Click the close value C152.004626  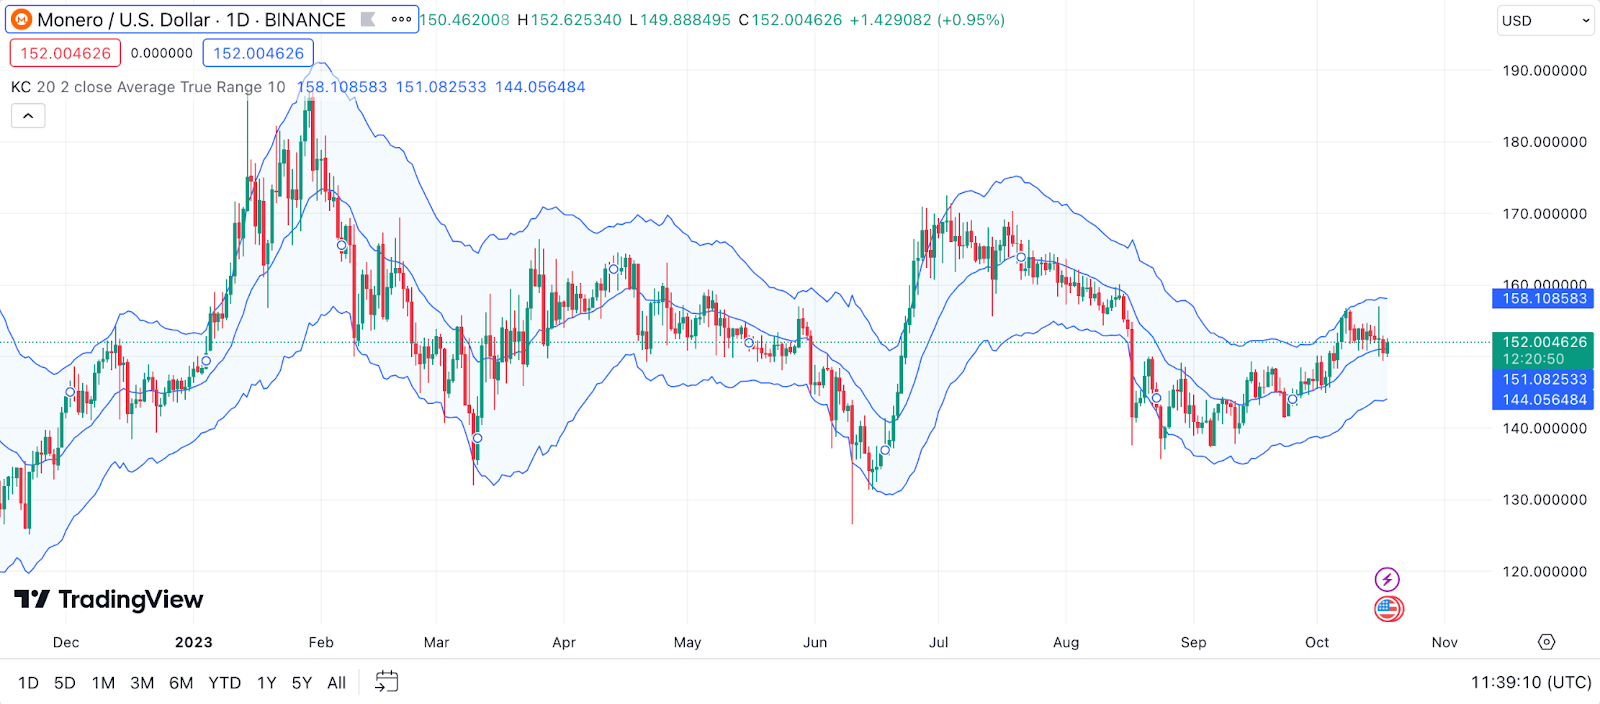click(790, 20)
